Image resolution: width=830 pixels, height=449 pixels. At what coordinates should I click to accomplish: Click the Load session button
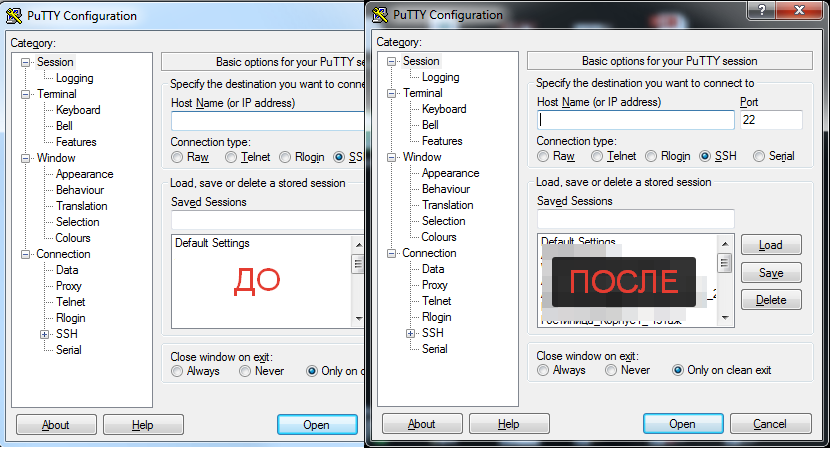[x=771, y=245]
